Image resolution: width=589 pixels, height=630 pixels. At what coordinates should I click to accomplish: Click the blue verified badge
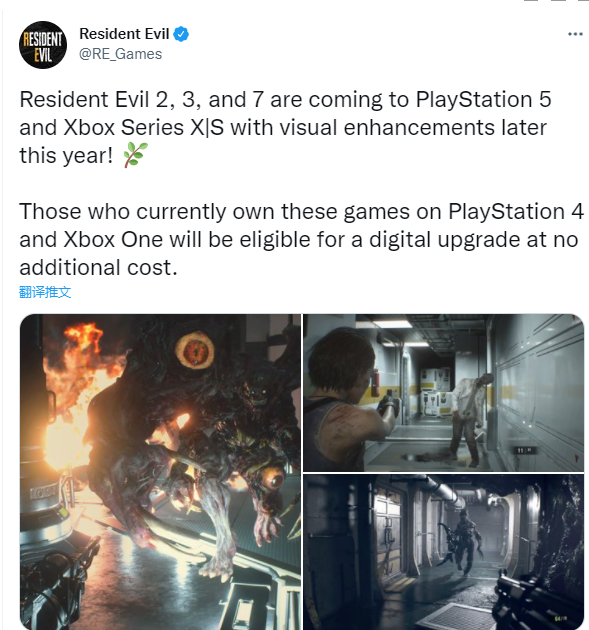[x=181, y=35]
